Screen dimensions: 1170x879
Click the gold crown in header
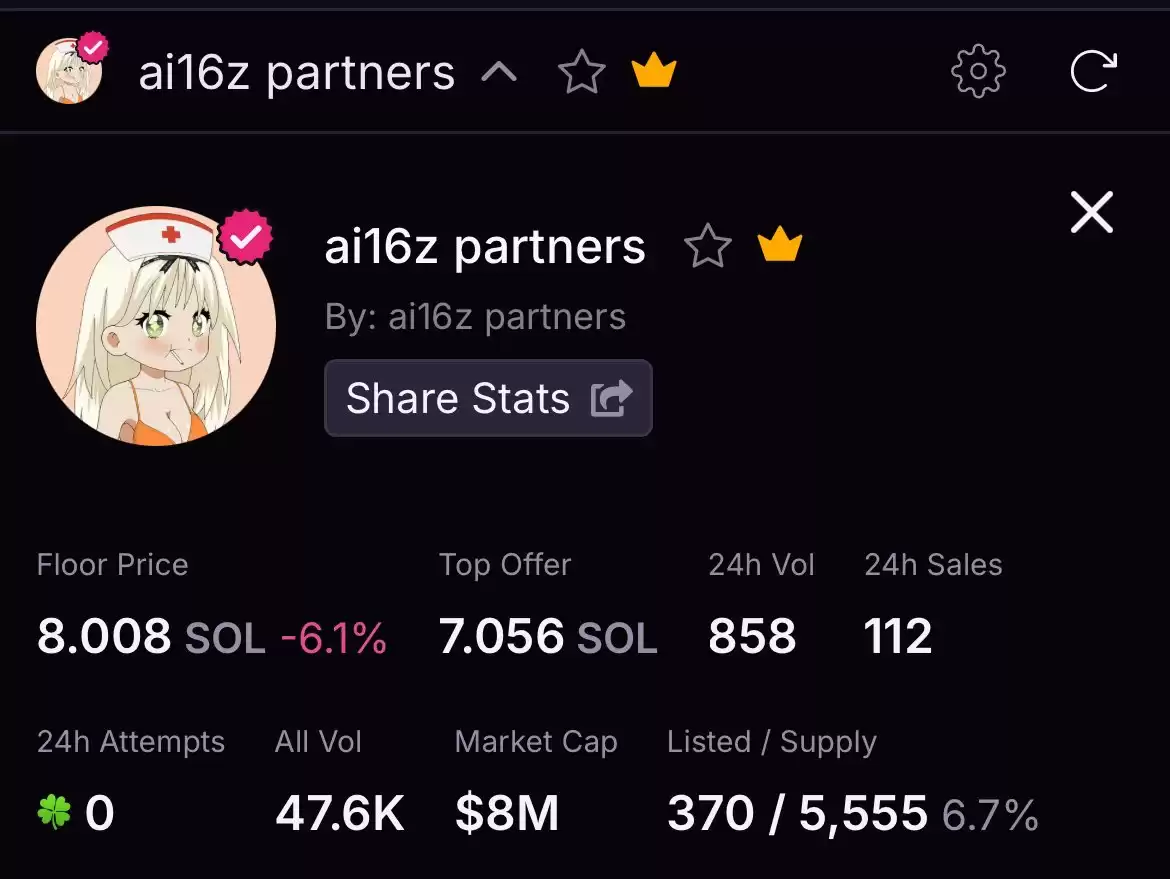coord(654,70)
